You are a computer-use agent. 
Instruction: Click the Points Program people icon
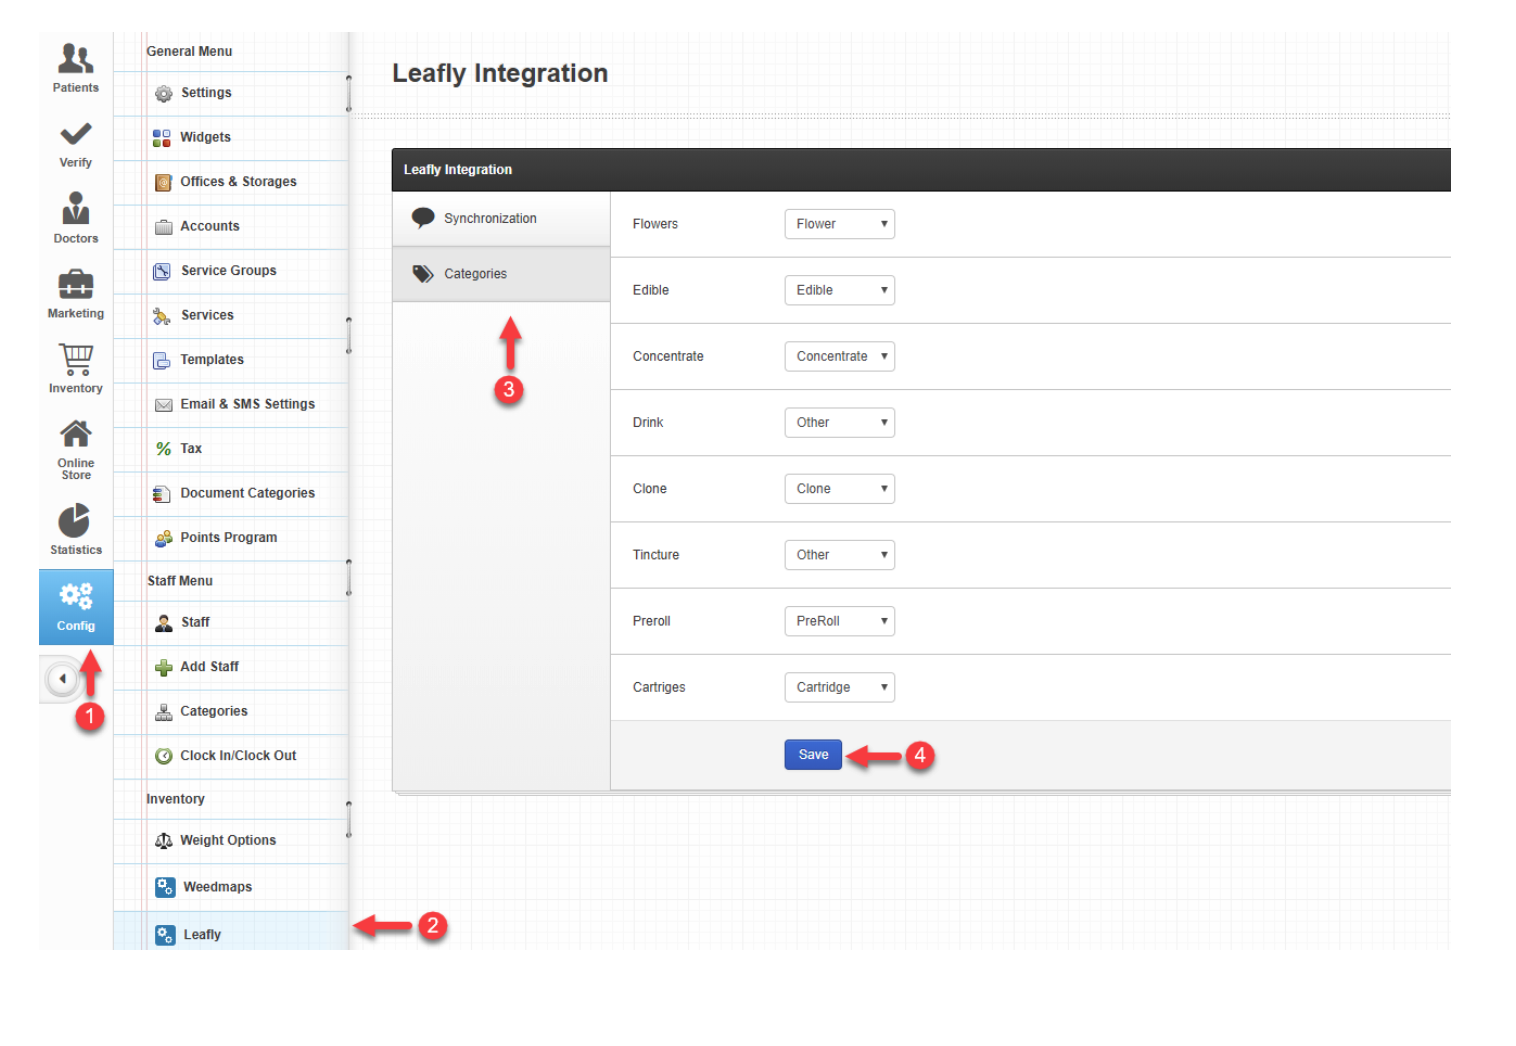(x=164, y=538)
